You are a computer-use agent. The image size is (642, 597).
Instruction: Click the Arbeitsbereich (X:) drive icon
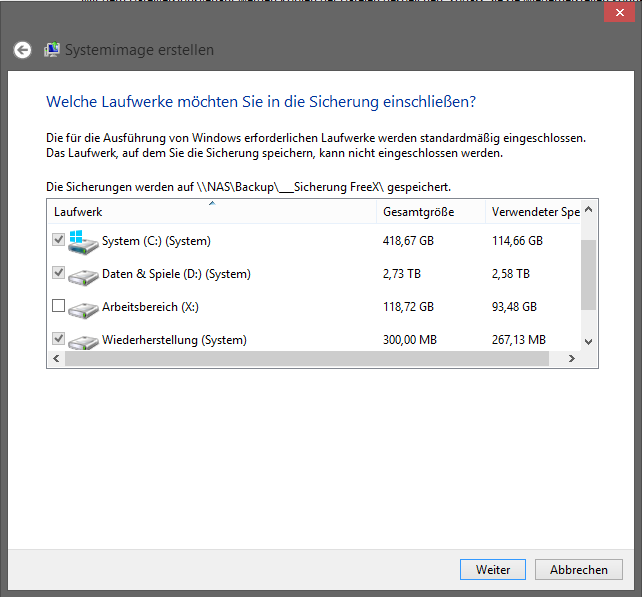tap(83, 310)
